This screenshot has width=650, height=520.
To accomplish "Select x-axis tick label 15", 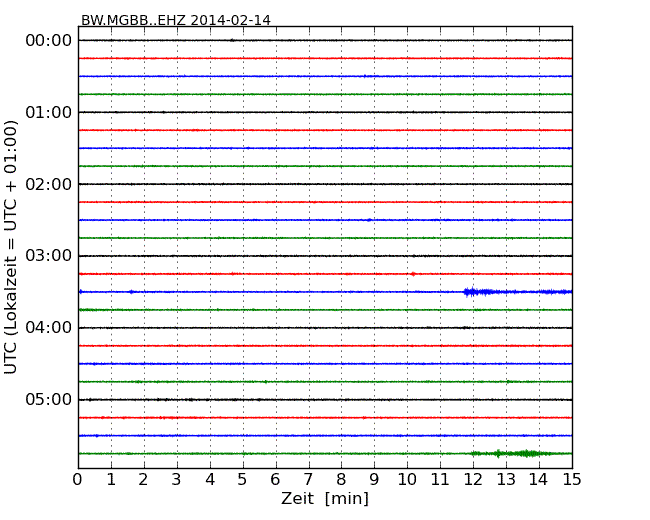I will pyautogui.click(x=572, y=480).
